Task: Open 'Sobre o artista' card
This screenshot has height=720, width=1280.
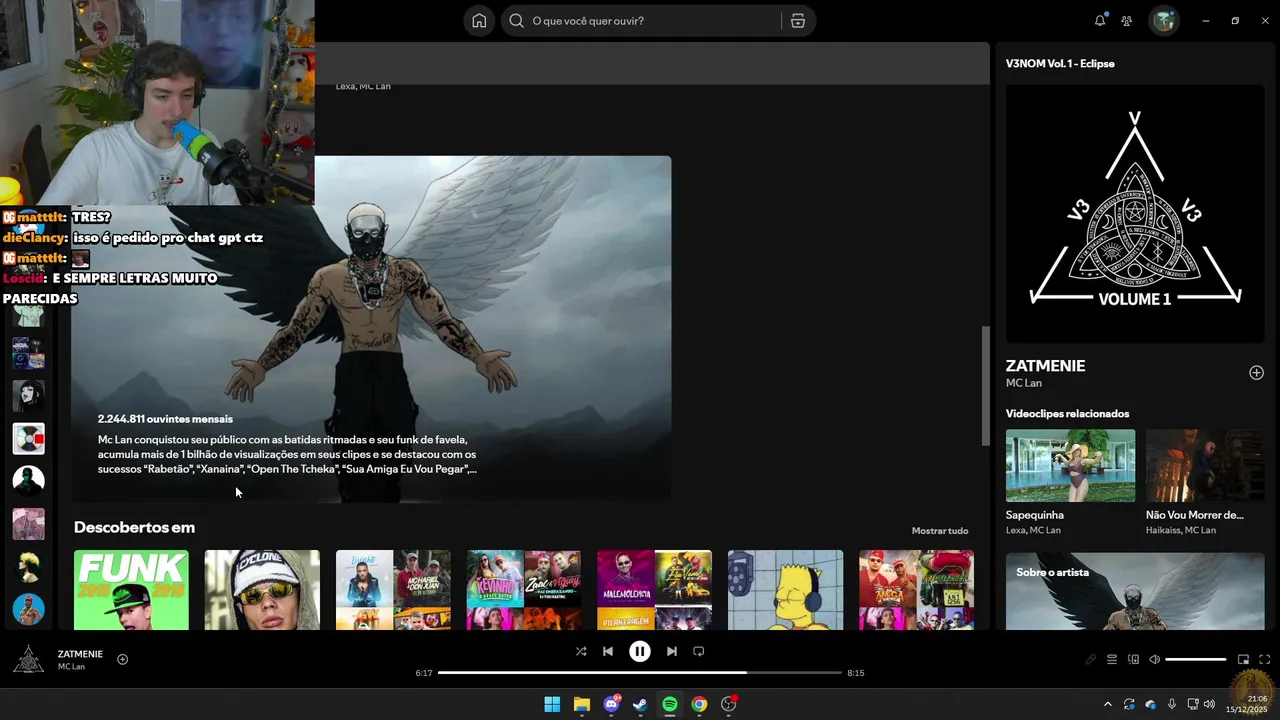Action: 1135,591
